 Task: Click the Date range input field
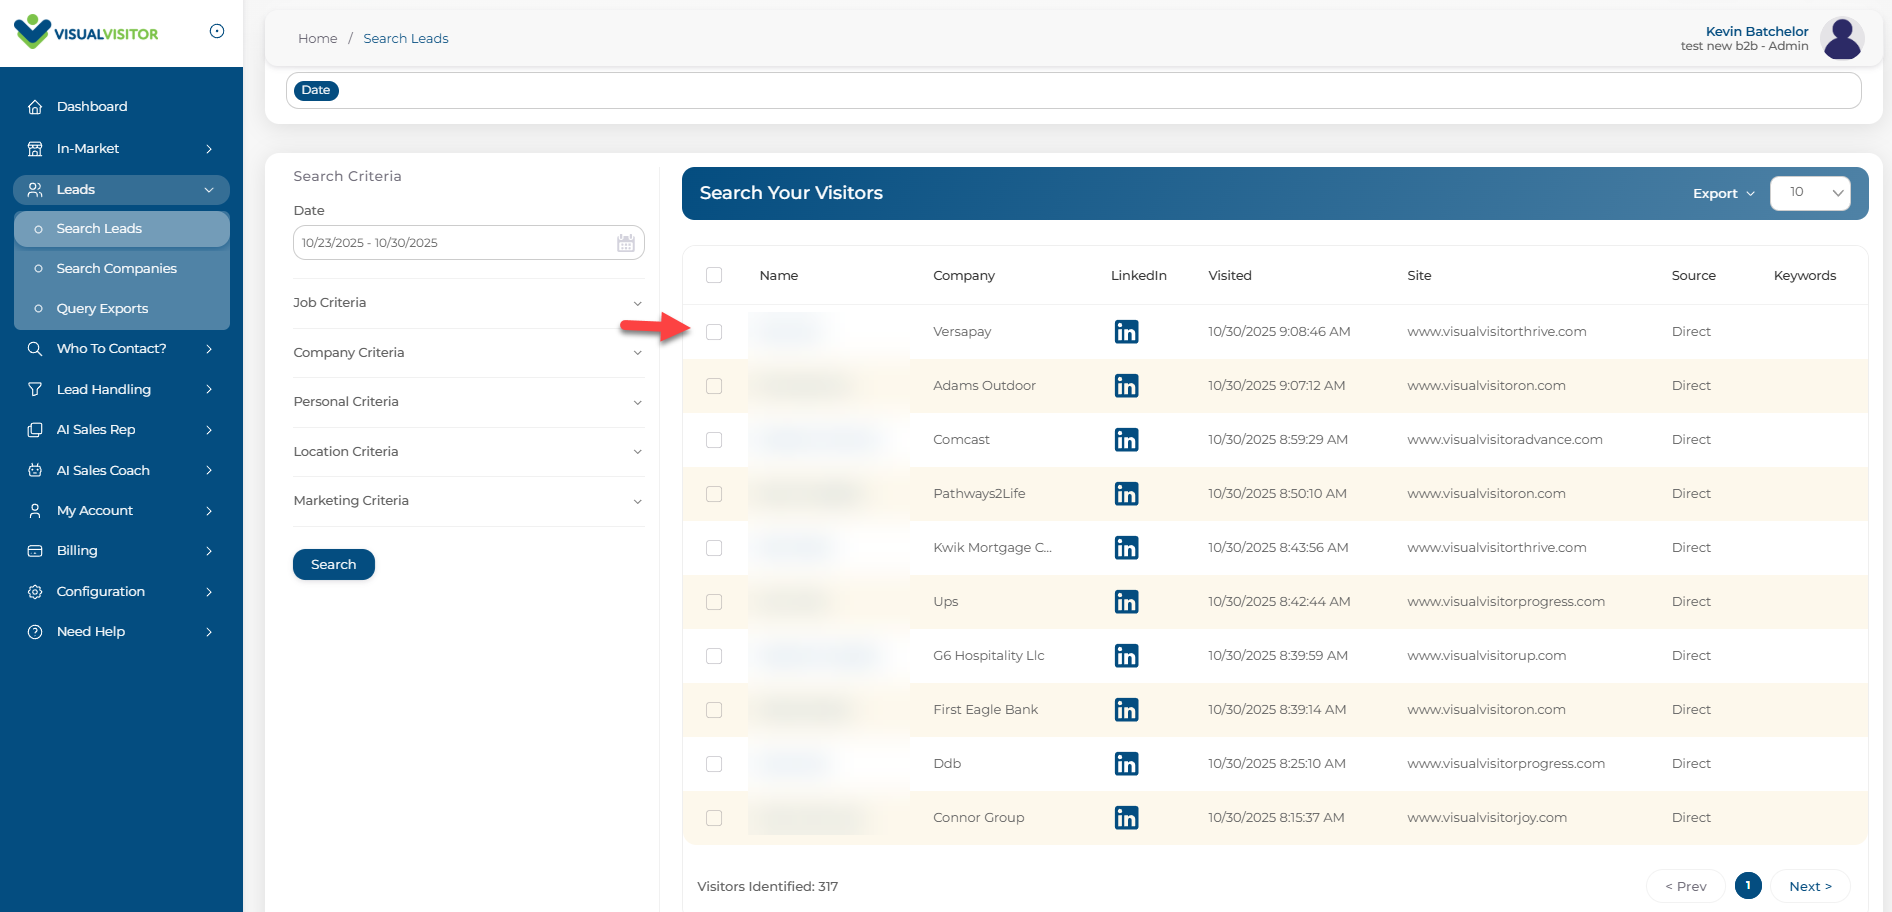pos(455,243)
